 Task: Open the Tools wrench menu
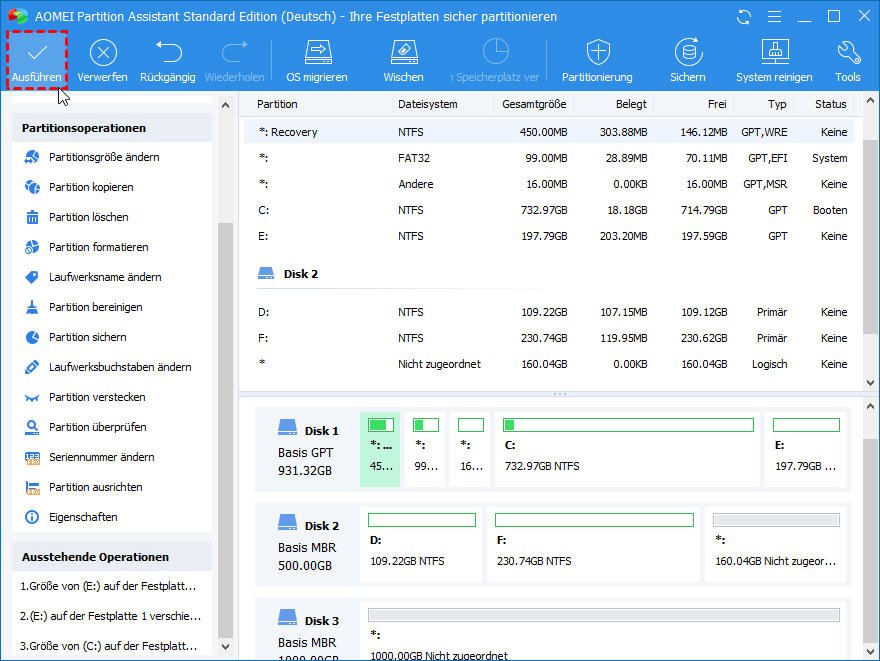coord(848,52)
